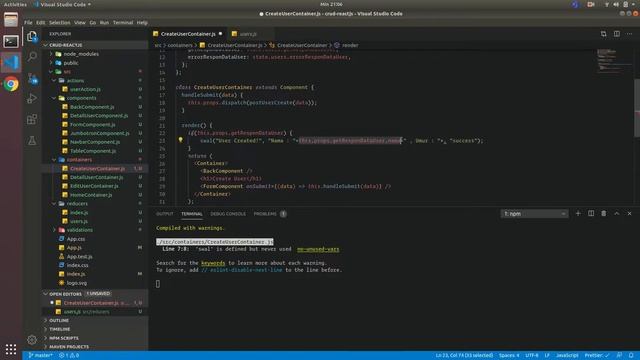Open App.css in explorer

pyautogui.click(x=76, y=239)
